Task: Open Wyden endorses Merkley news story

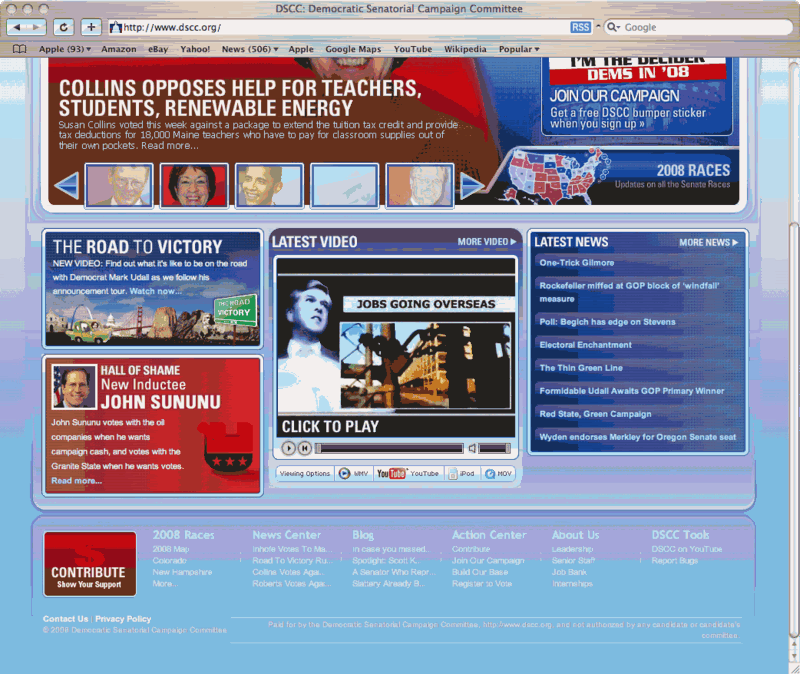Action: tap(638, 437)
